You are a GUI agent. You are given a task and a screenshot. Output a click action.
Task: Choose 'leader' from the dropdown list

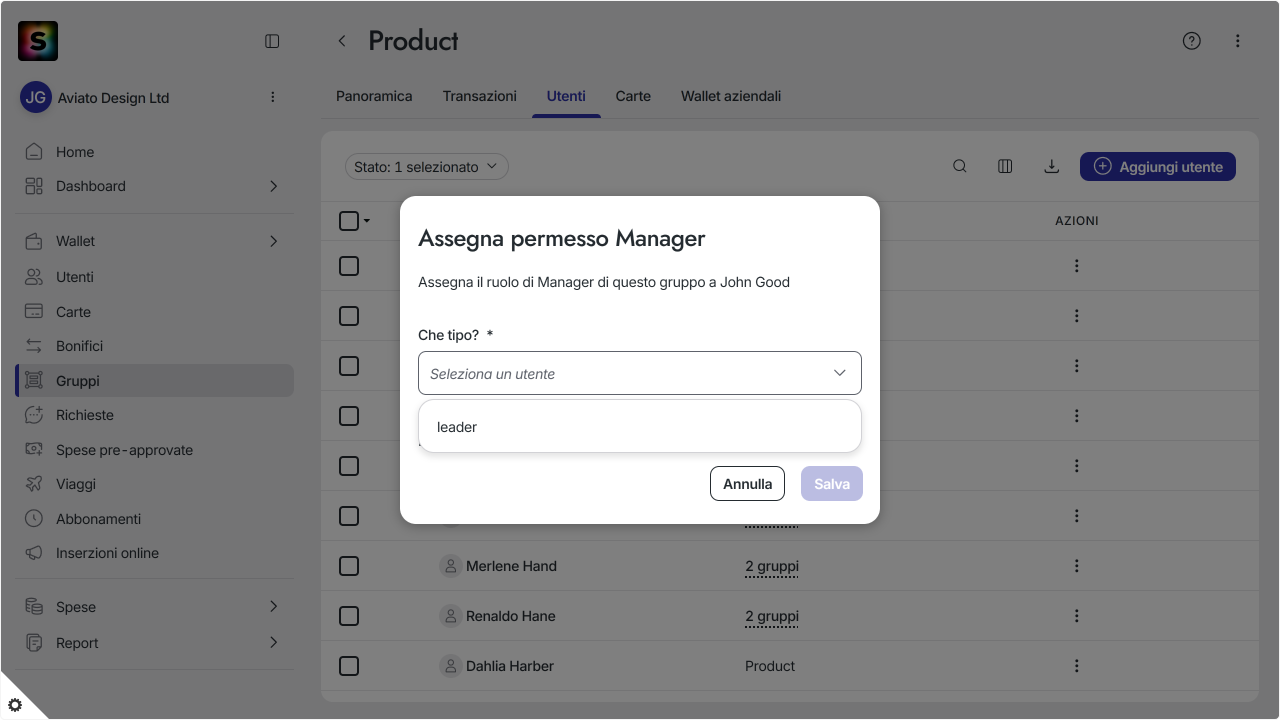coord(640,427)
